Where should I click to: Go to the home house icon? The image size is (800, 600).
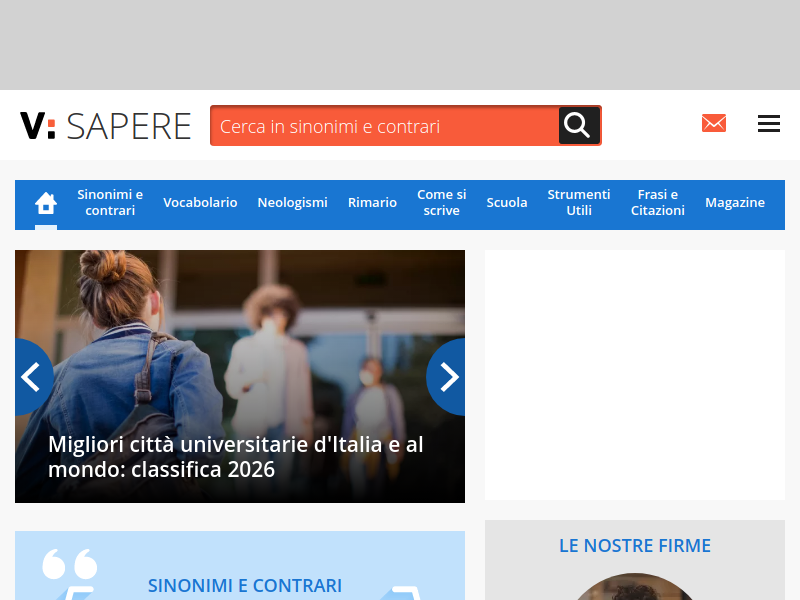[46, 203]
